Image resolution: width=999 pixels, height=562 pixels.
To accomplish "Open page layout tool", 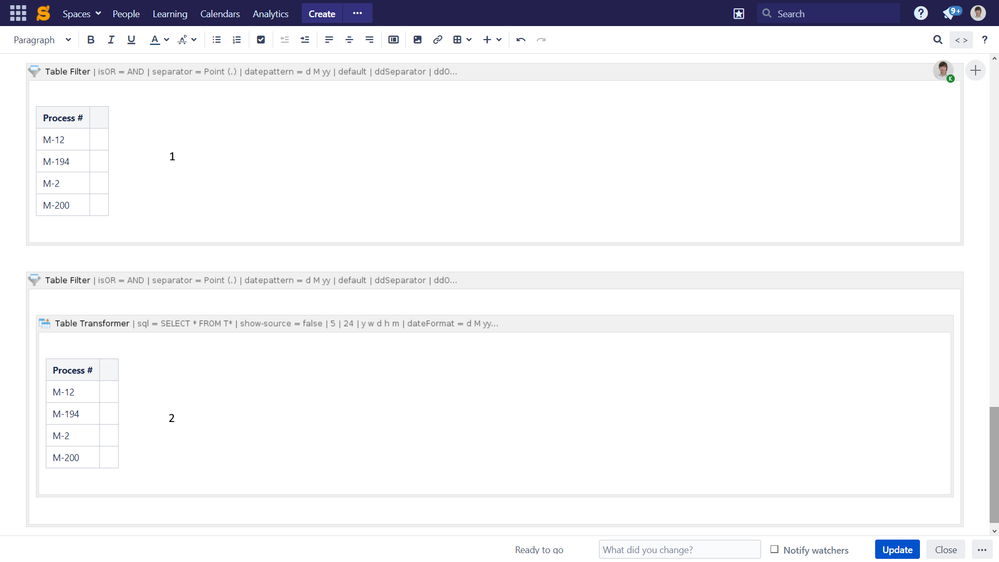I will tap(394, 40).
